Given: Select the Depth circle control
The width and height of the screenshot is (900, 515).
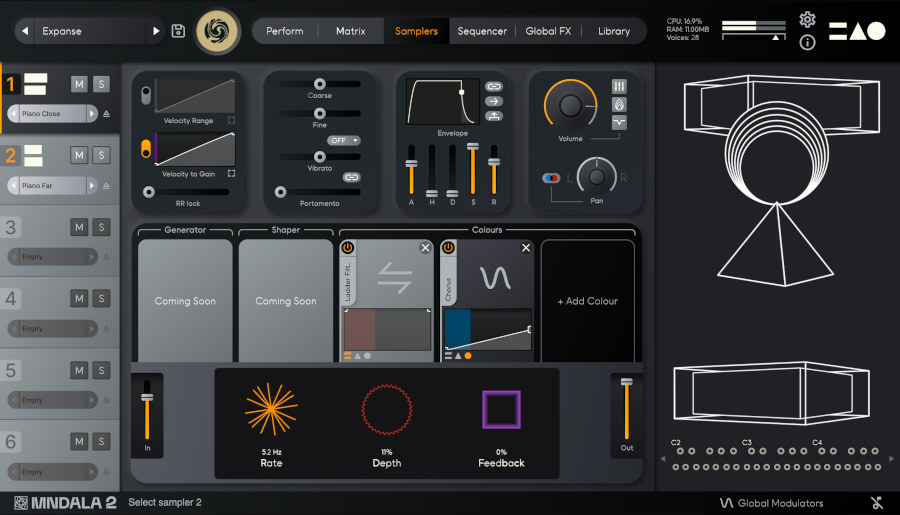Looking at the screenshot, I should 387,409.
